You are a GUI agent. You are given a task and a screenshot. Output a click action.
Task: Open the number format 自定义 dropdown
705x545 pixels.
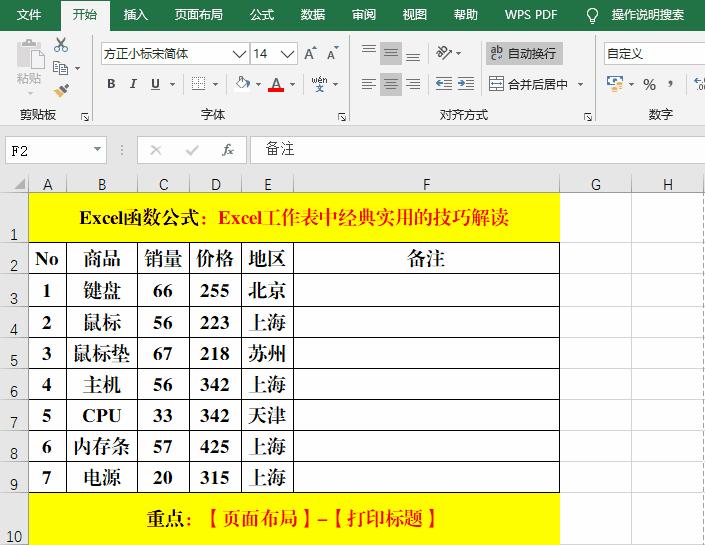click(x=655, y=54)
